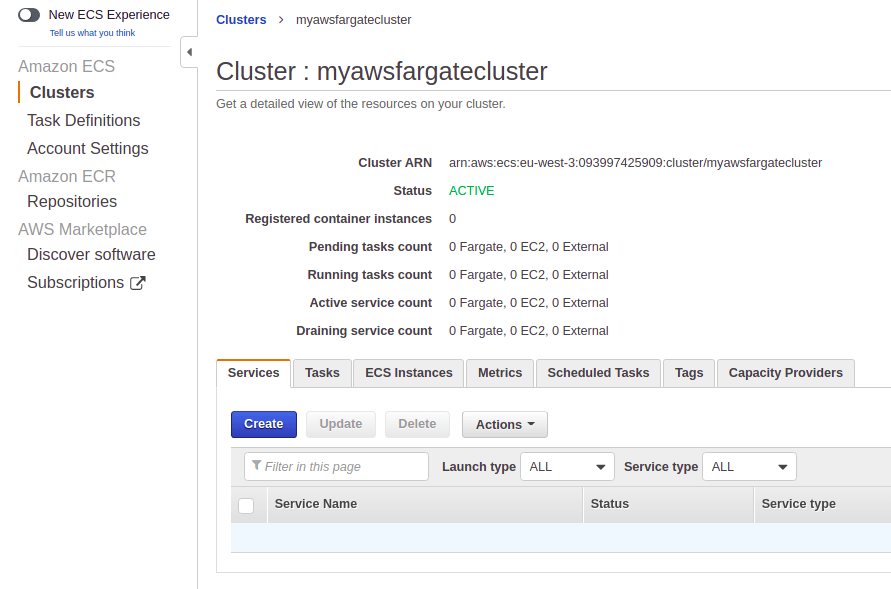Open the ECS Instances tab

tap(408, 373)
